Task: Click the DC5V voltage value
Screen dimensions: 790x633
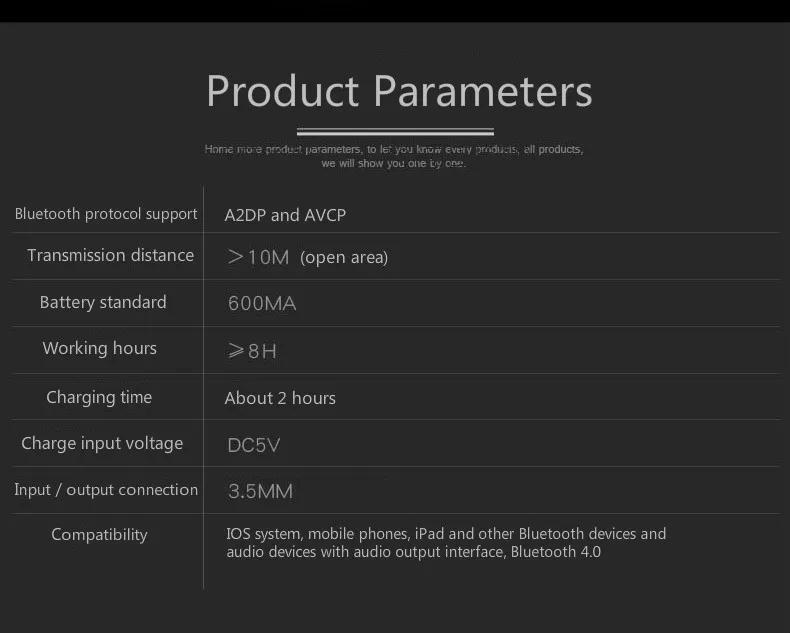Action: coord(253,446)
